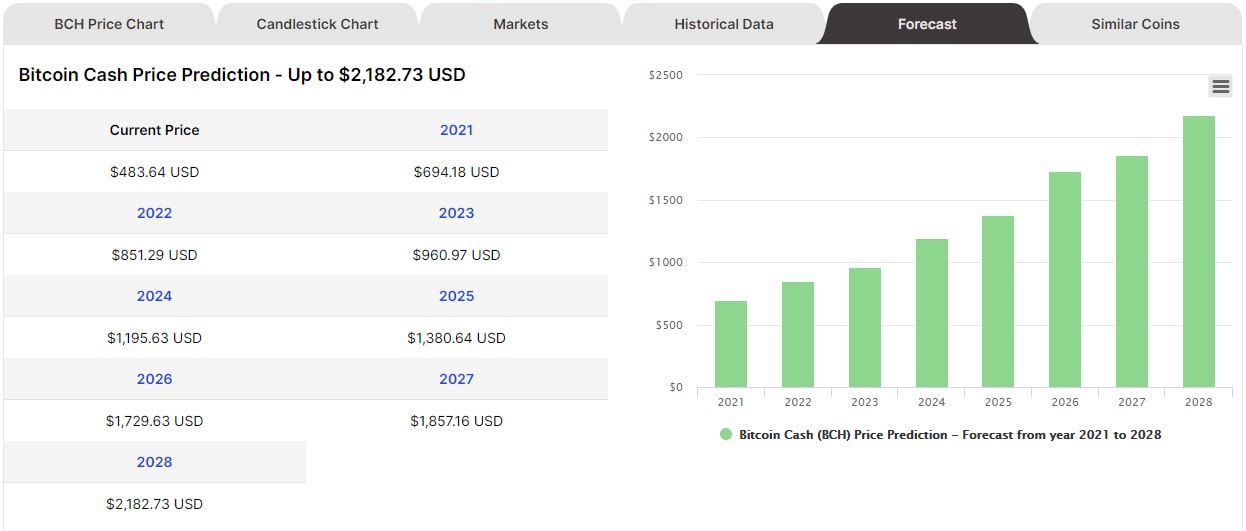Click the 2022 year link in table
The height and width of the screenshot is (531, 1246).
click(x=154, y=213)
